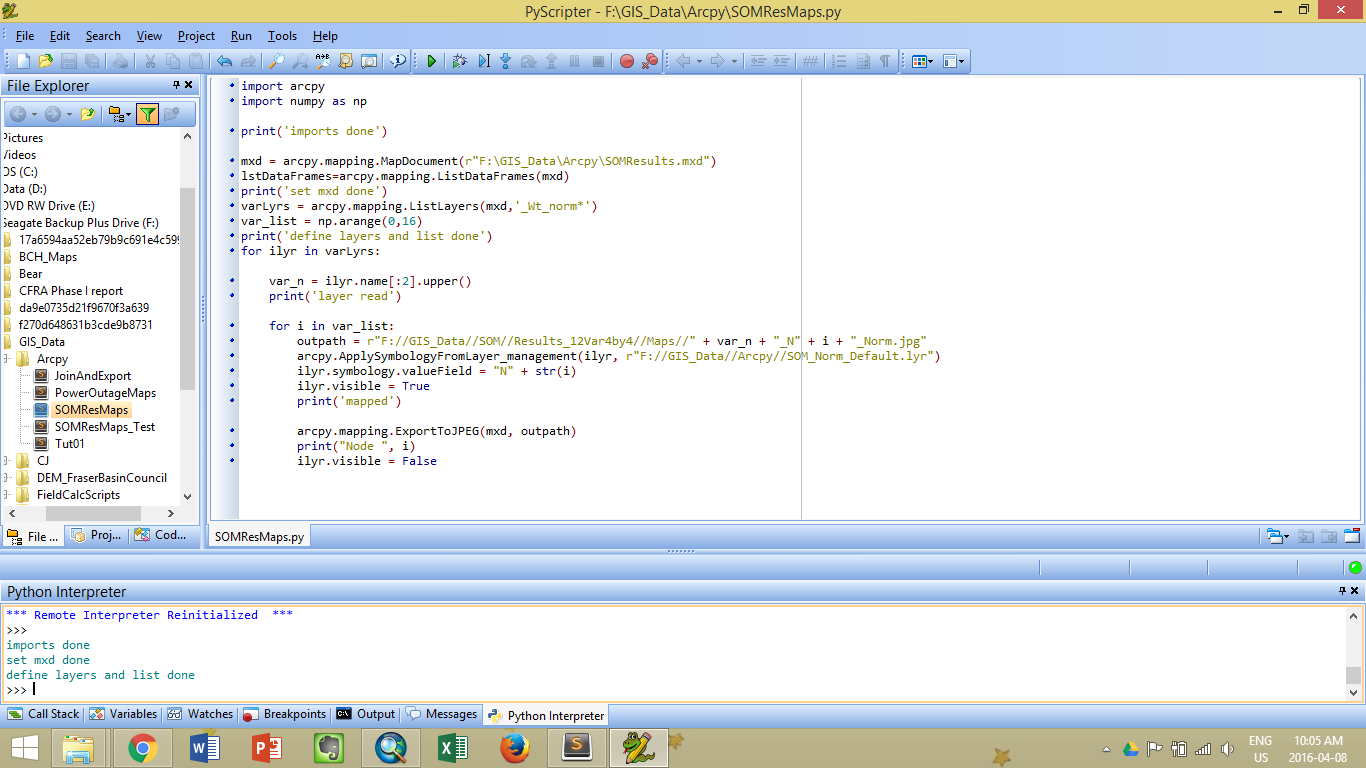Click the File Explorer vertical scrollbar
Image resolution: width=1366 pixels, height=768 pixels.
pos(187,290)
